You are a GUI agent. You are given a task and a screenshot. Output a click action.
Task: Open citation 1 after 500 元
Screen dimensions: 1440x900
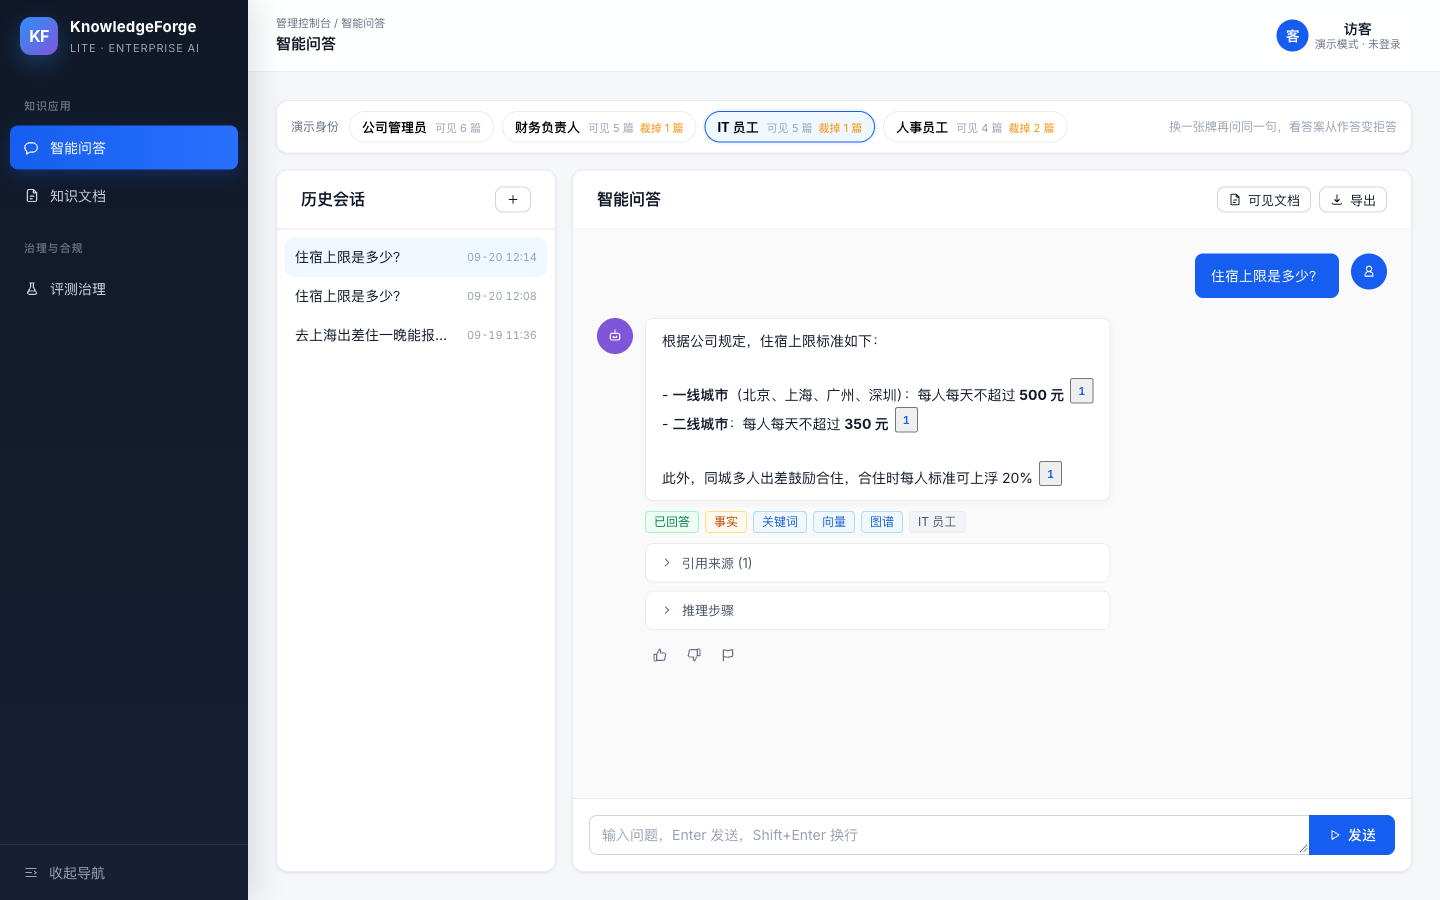[1081, 391]
